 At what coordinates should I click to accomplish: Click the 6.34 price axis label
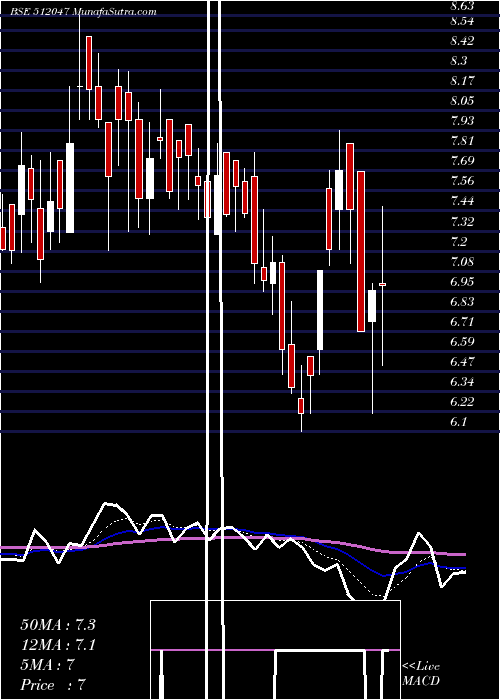462,382
